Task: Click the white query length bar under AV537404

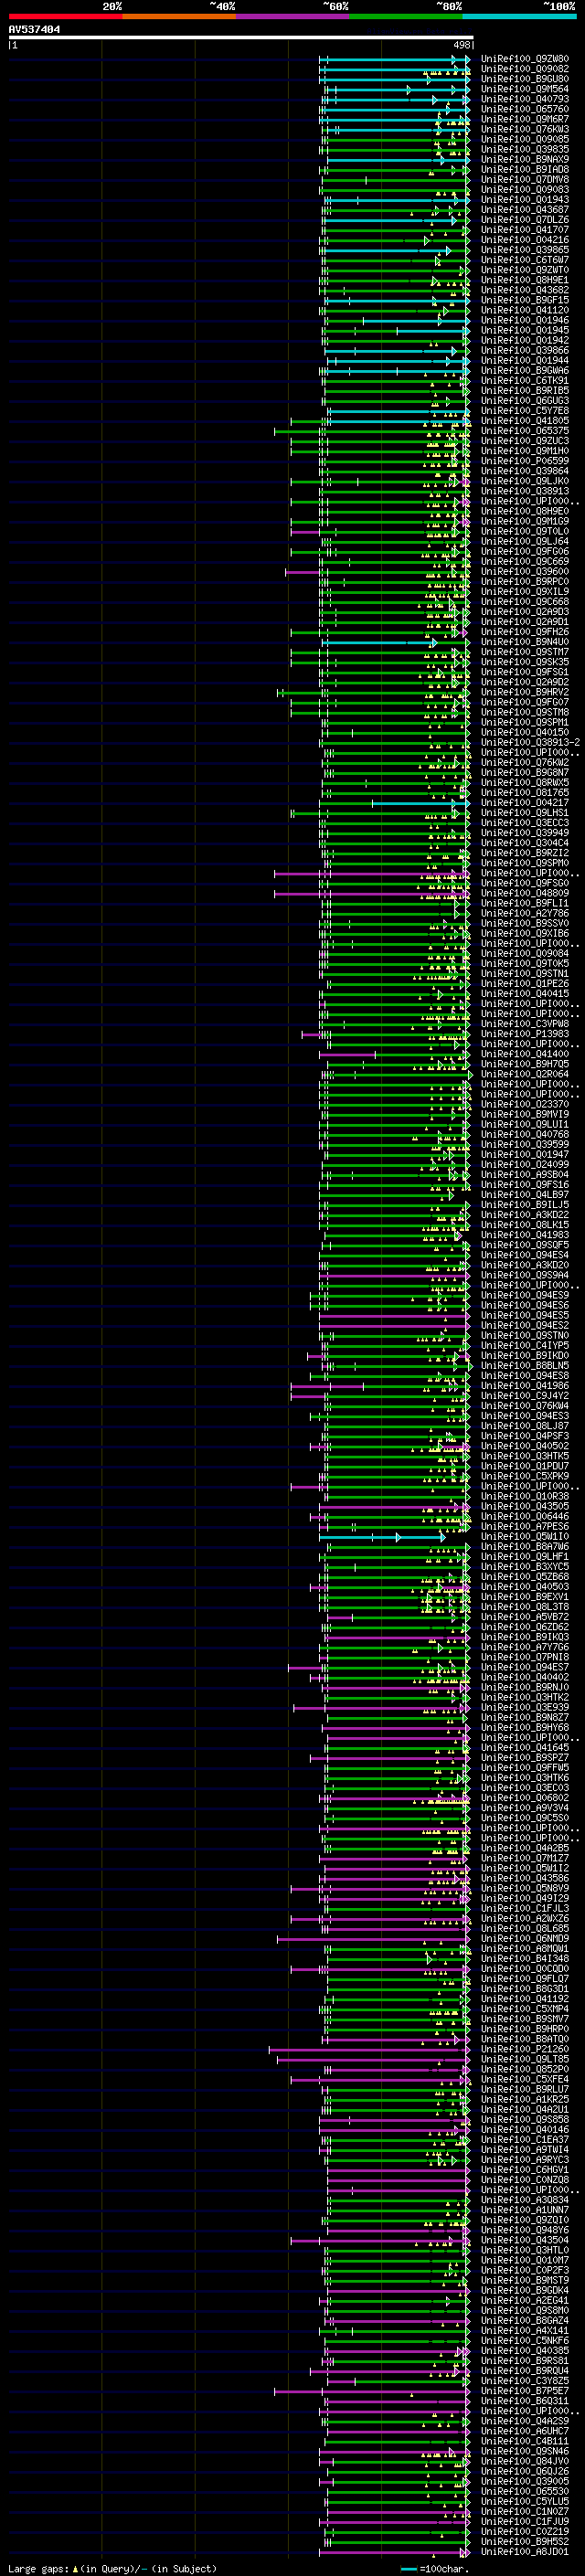Action: point(240,38)
